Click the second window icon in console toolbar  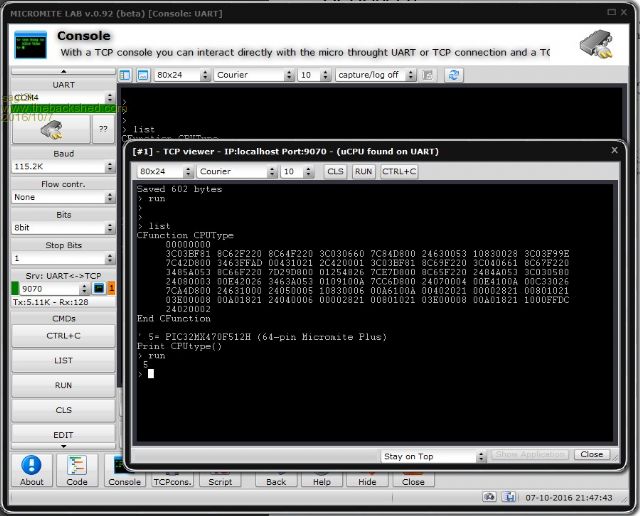(x=142, y=75)
